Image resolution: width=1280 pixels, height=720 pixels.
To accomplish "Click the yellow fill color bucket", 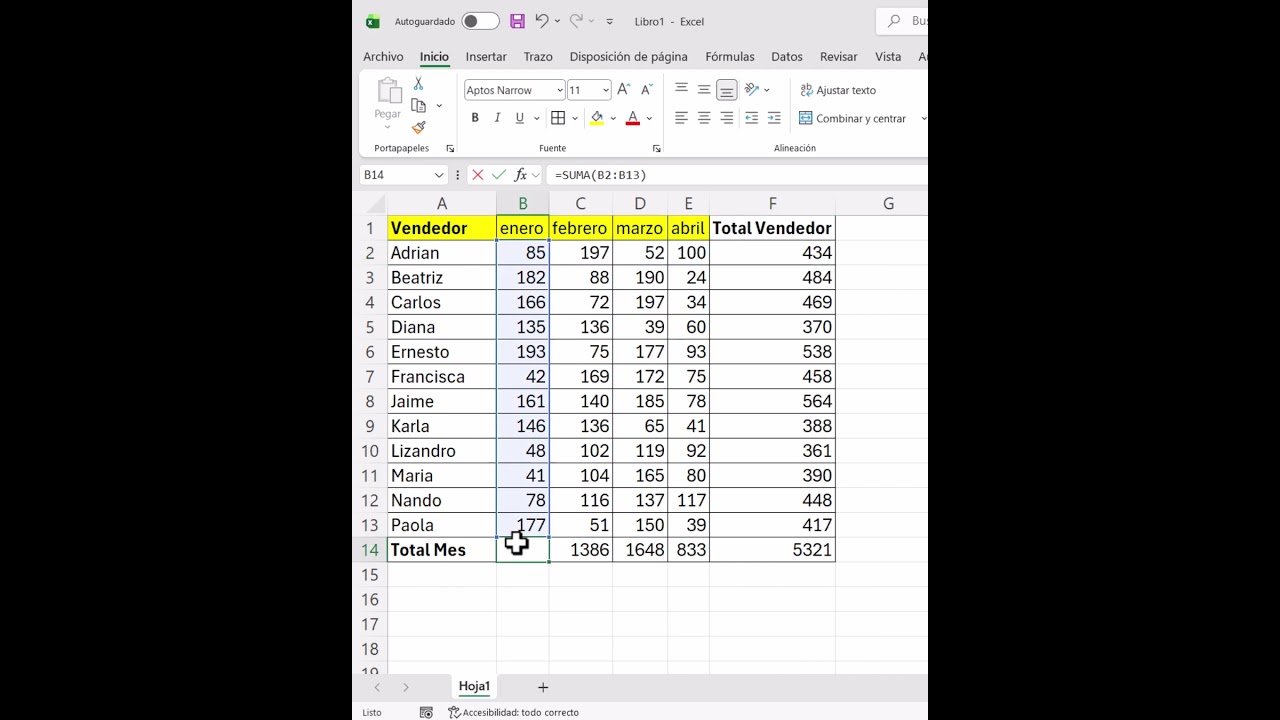I will pos(597,118).
